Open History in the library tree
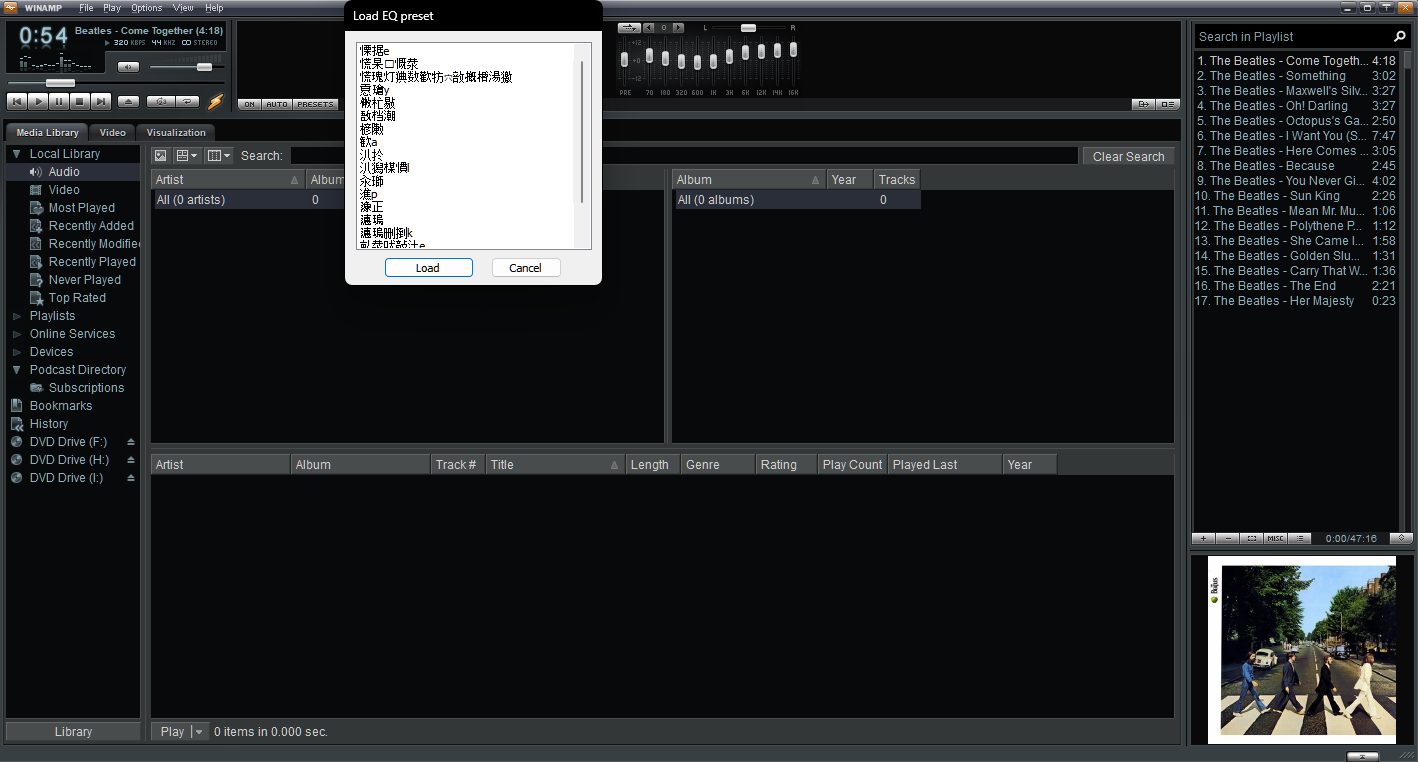The height and width of the screenshot is (762, 1418). click(49, 424)
